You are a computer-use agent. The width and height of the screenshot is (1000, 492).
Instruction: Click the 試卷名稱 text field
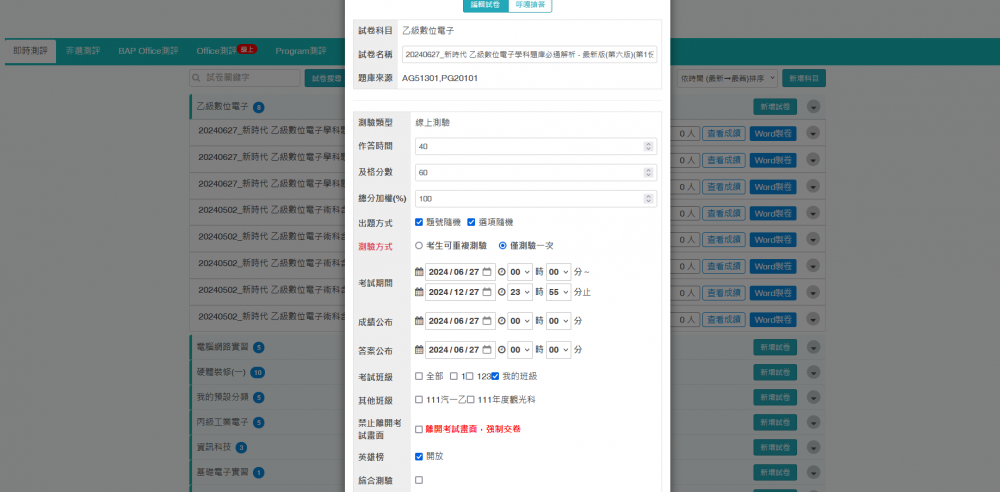529,54
